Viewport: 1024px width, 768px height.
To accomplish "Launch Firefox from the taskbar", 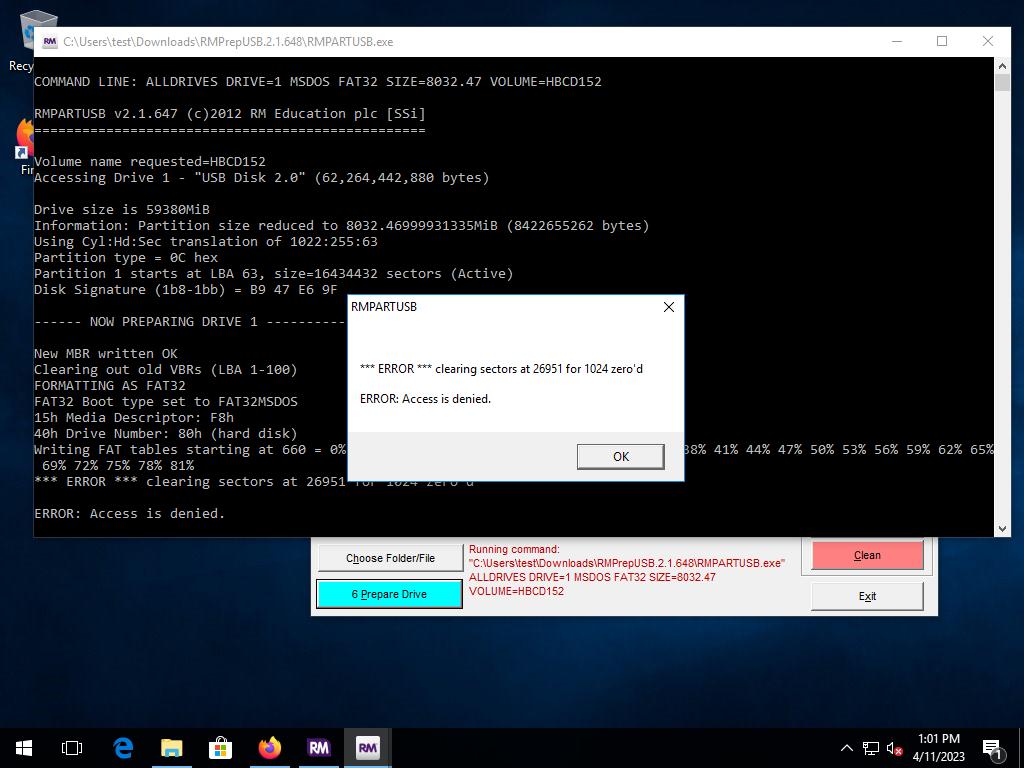I will pos(269,747).
